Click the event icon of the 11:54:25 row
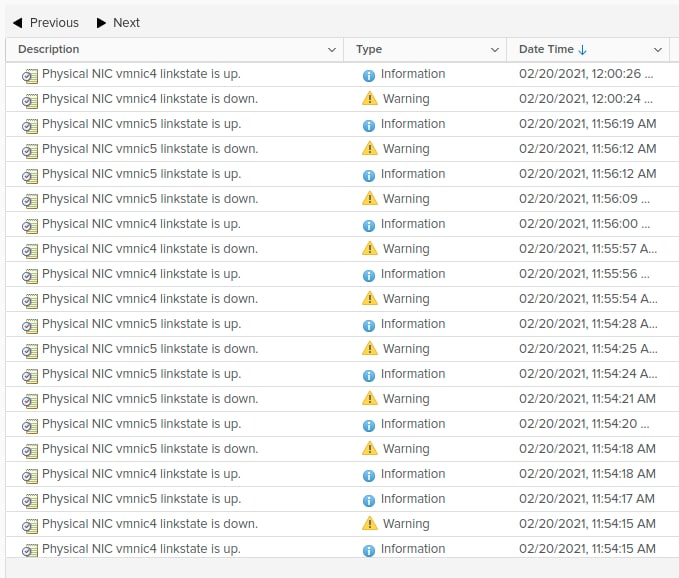The width and height of the screenshot is (679, 578). [x=30, y=351]
